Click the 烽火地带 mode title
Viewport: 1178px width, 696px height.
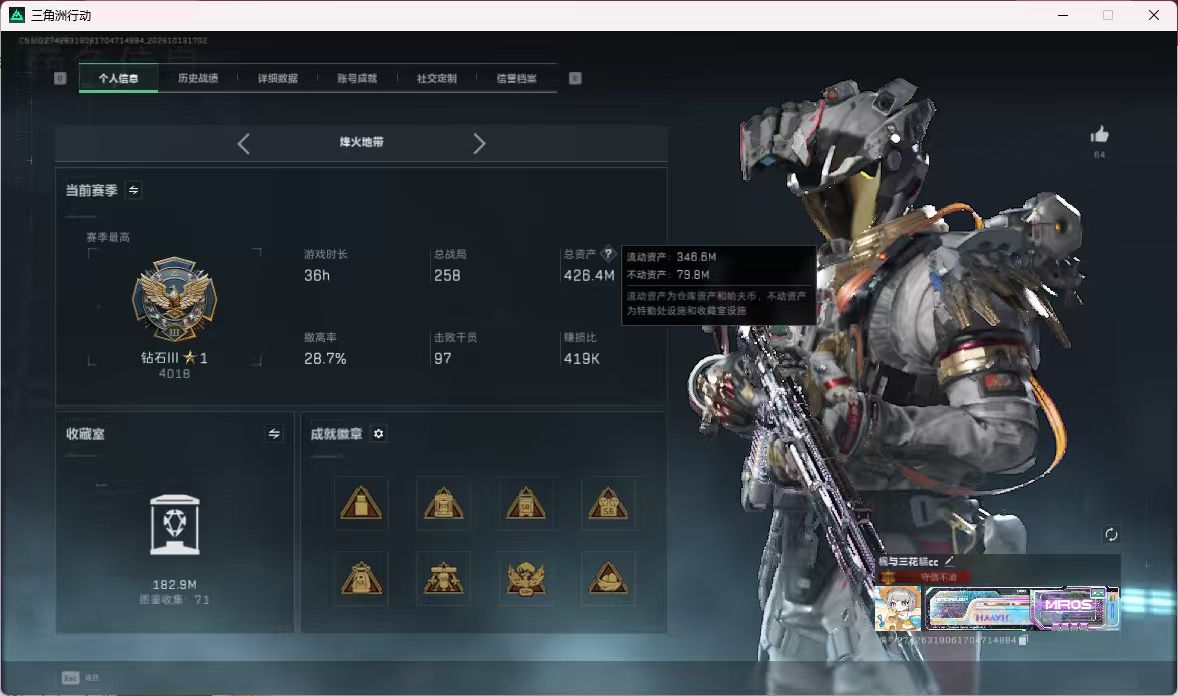coord(361,142)
